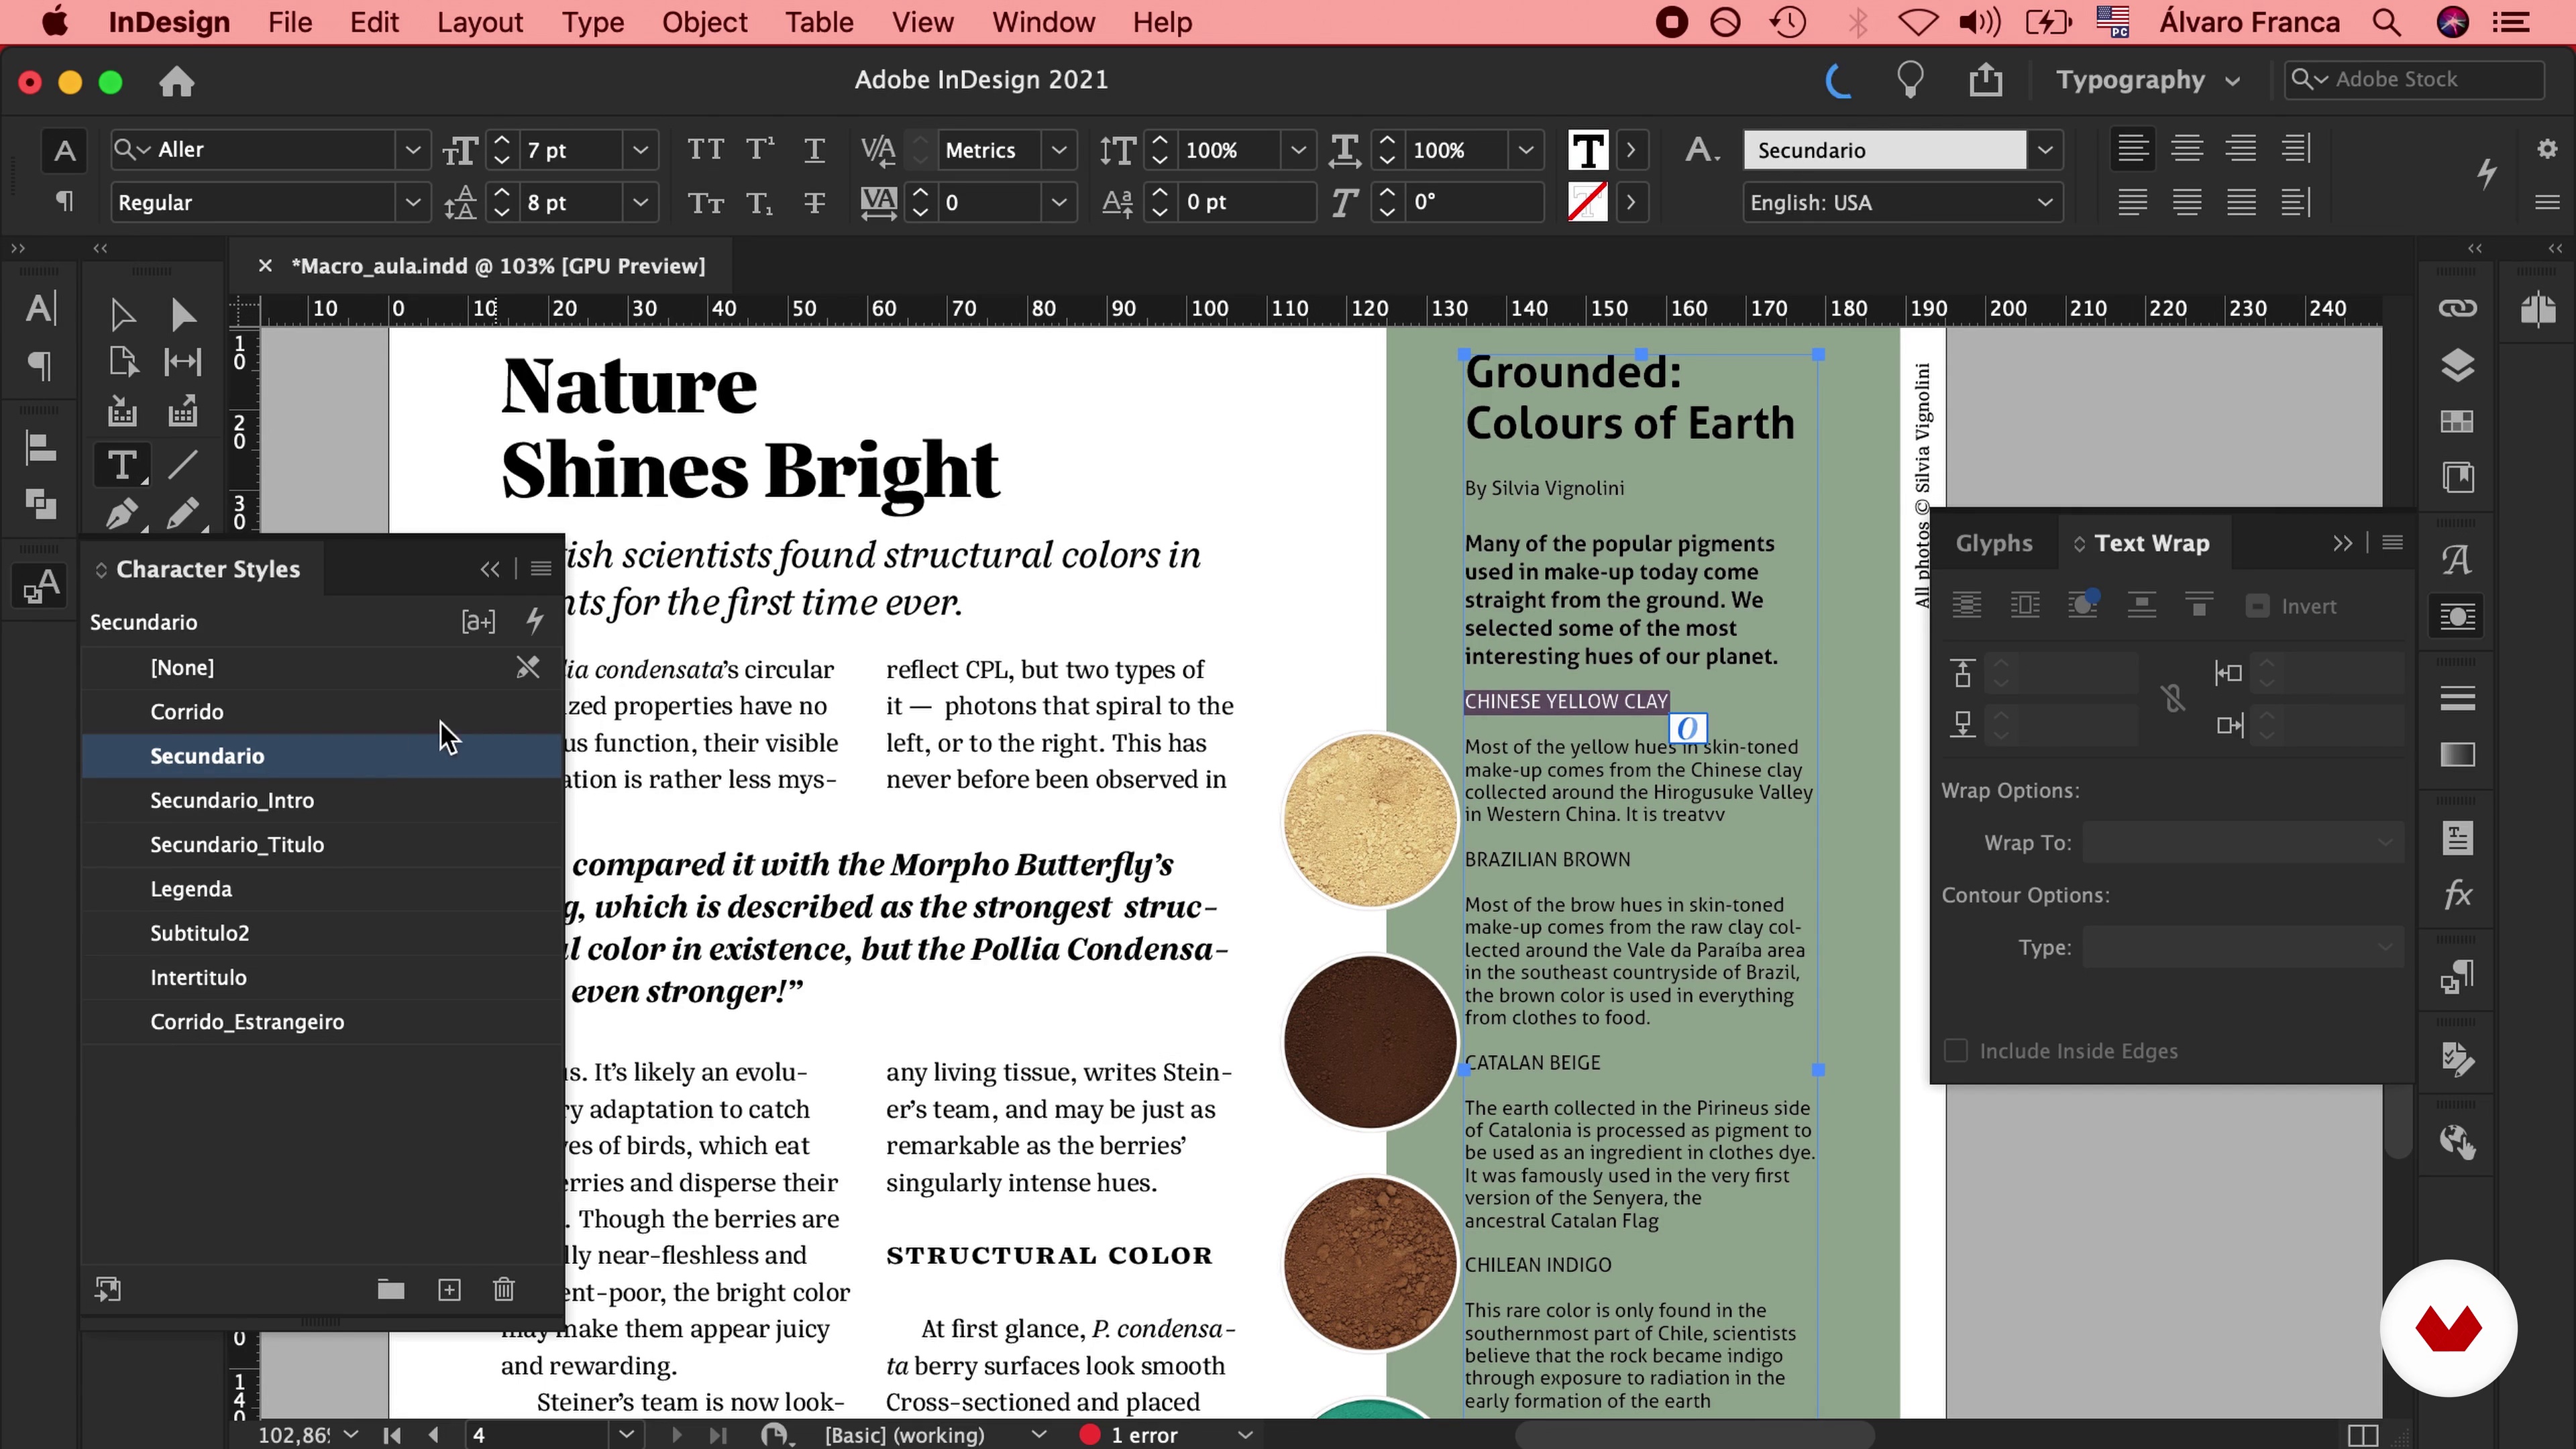Screen dimensions: 2576x1449
Task: Open the Text Wrap panel menu
Action: point(2393,543)
